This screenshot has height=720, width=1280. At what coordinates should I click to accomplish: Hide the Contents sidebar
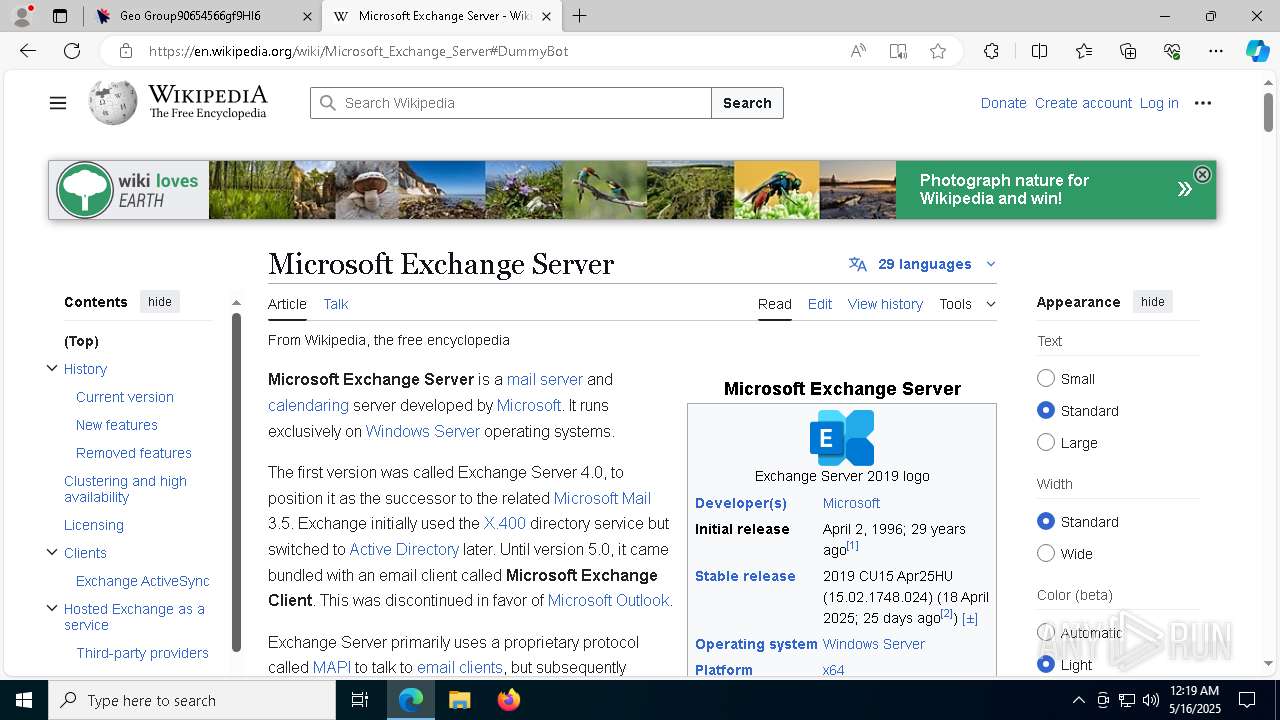tap(160, 302)
